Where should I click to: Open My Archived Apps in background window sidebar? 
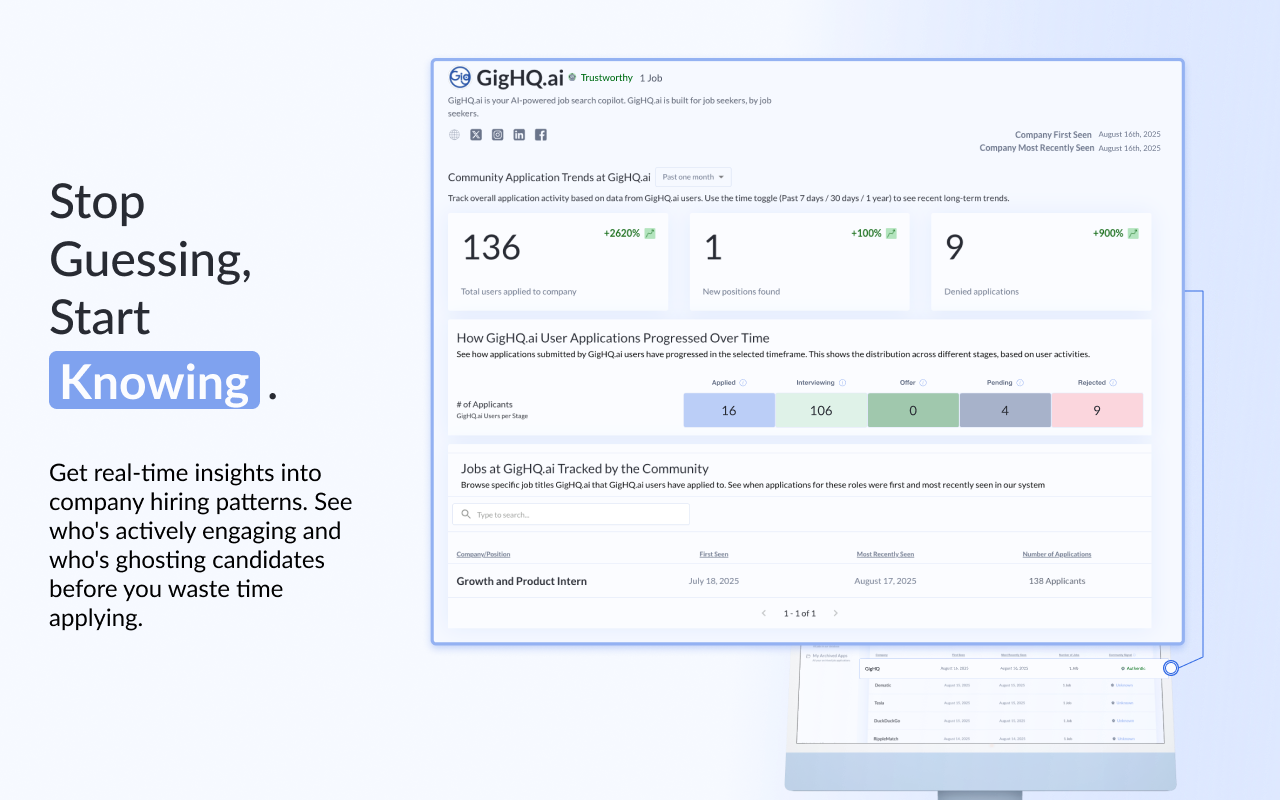[x=829, y=656]
